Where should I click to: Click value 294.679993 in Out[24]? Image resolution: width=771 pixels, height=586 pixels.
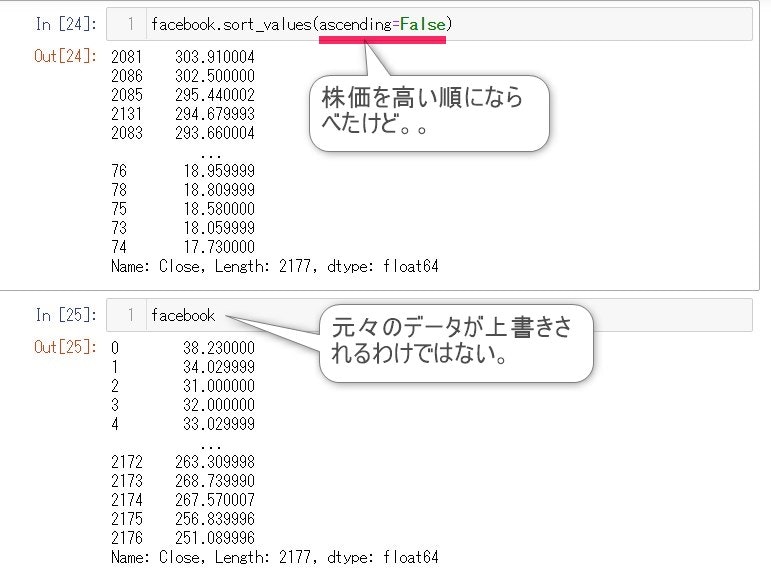point(215,114)
